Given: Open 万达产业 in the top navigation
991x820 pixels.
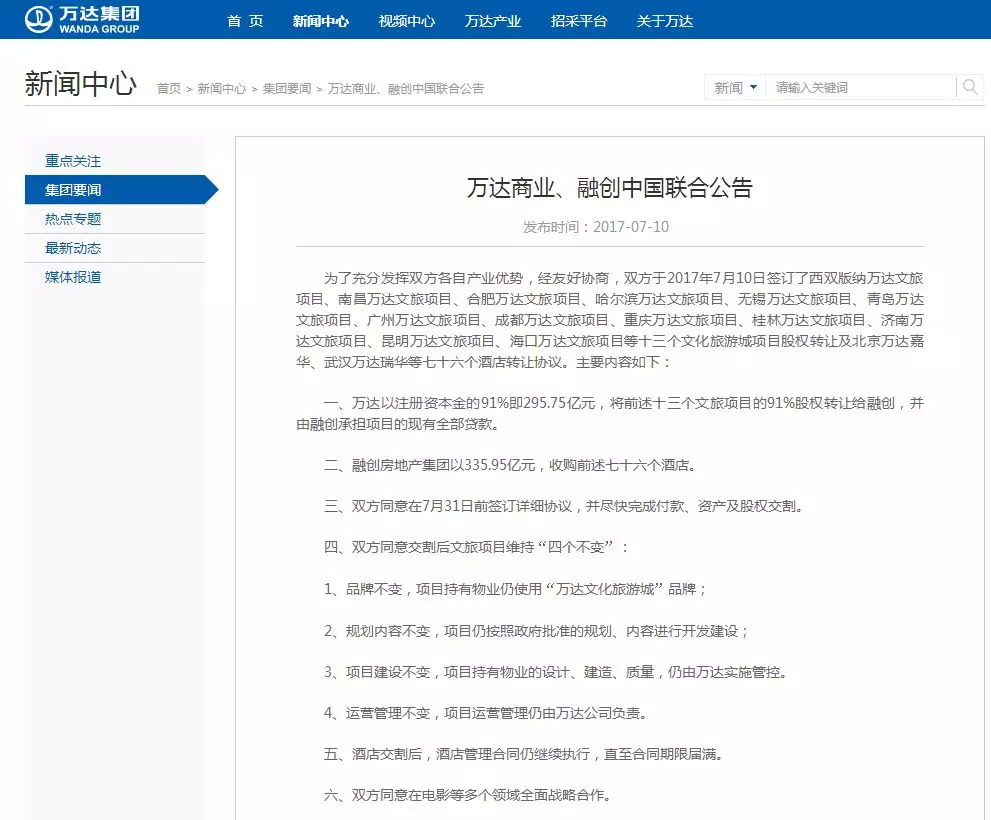Looking at the screenshot, I should coord(492,21).
